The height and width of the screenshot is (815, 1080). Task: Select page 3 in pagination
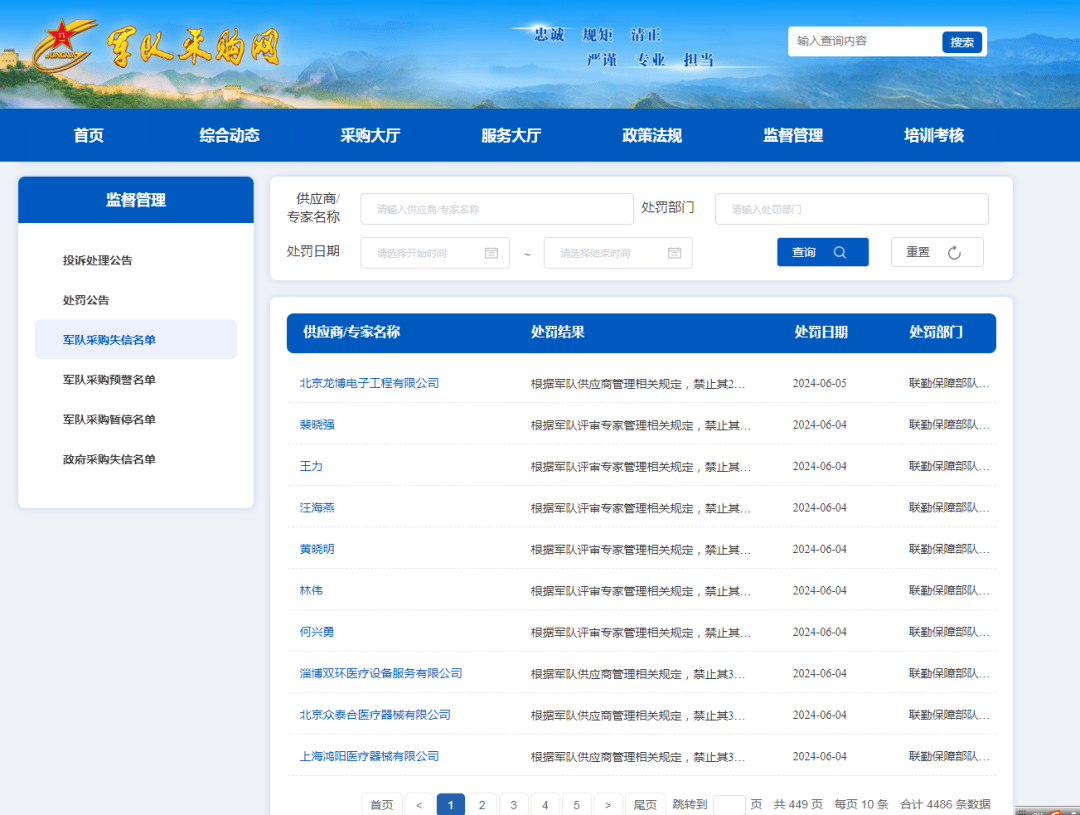tap(513, 805)
